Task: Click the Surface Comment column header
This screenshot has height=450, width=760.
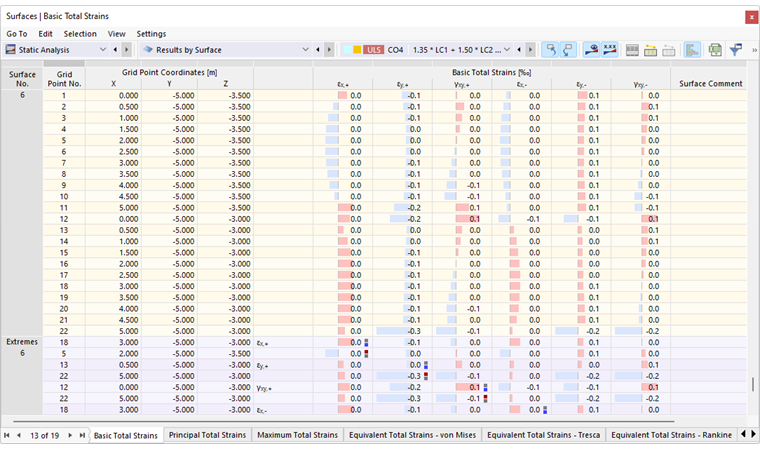Action: tap(711, 83)
